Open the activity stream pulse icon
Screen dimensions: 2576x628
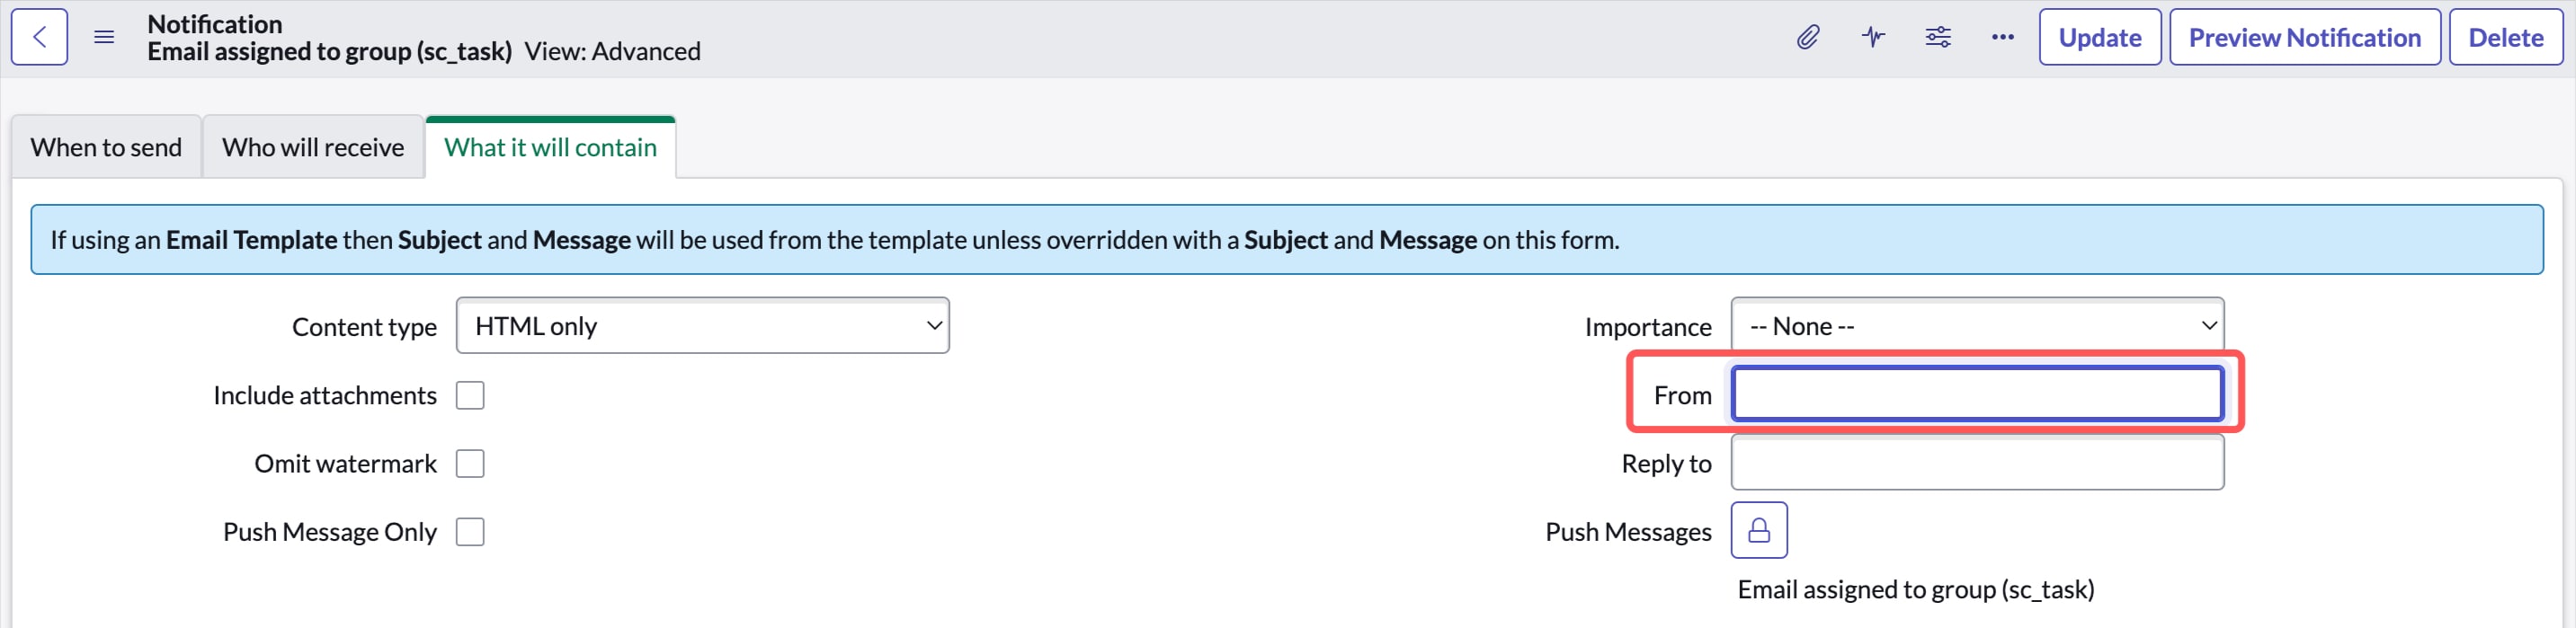point(1873,37)
